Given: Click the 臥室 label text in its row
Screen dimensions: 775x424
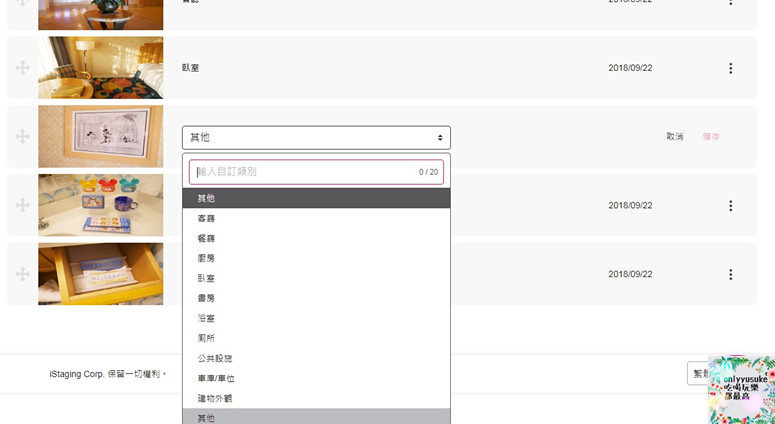Looking at the screenshot, I should point(190,68).
